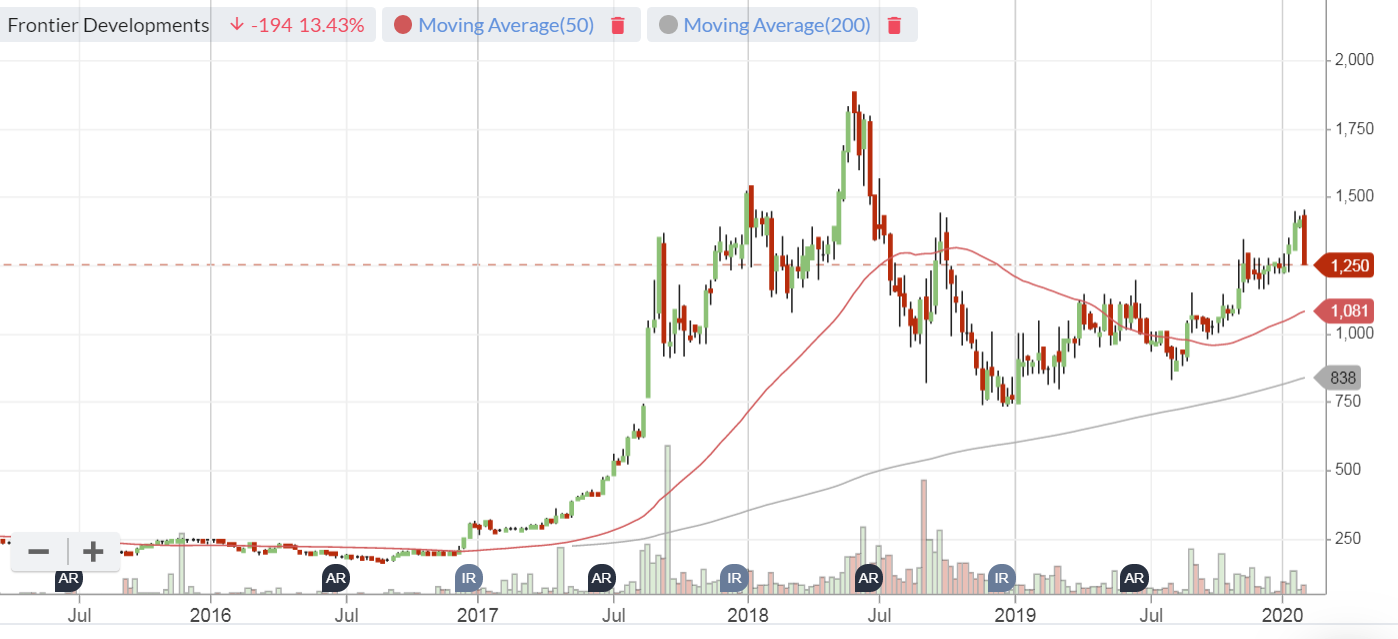Click the 1,081 moving average price tag
This screenshot has width=1398, height=639.
(x=1345, y=311)
